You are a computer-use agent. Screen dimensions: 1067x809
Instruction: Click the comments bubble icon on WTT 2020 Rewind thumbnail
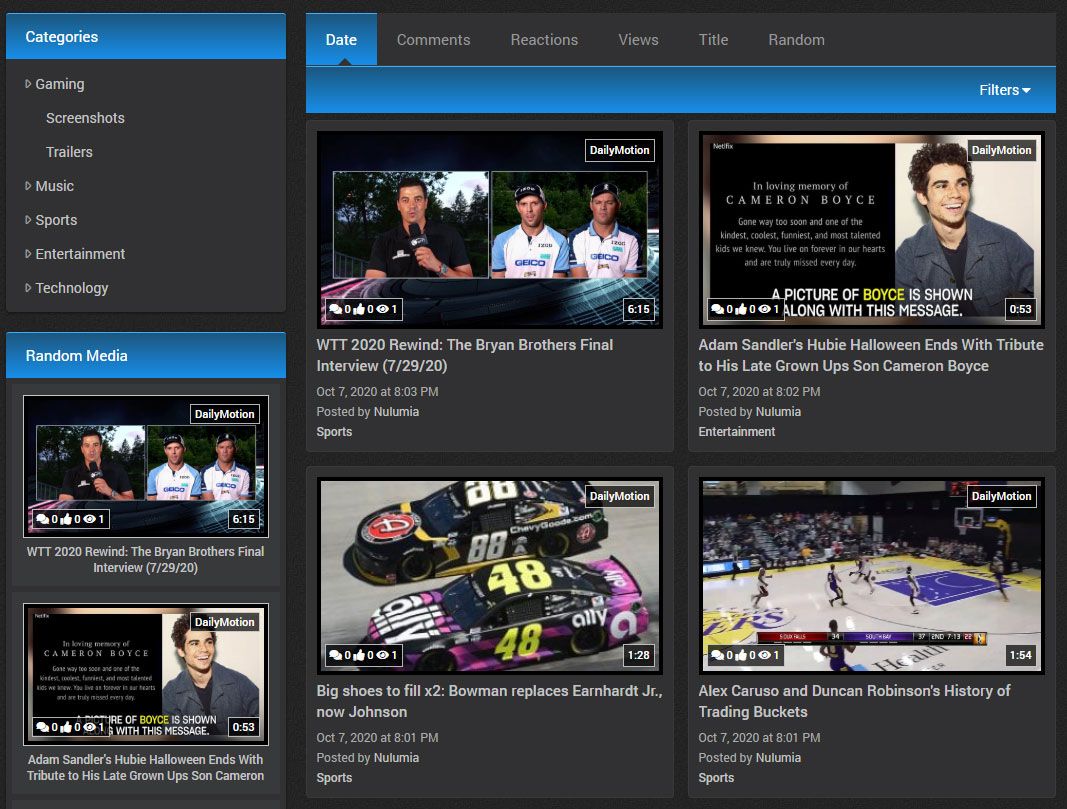tap(333, 309)
